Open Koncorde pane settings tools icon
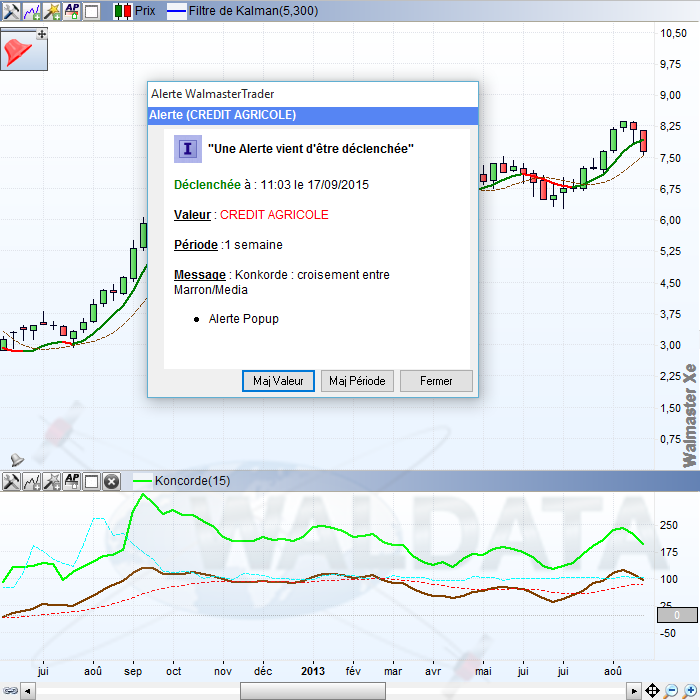 11,482
